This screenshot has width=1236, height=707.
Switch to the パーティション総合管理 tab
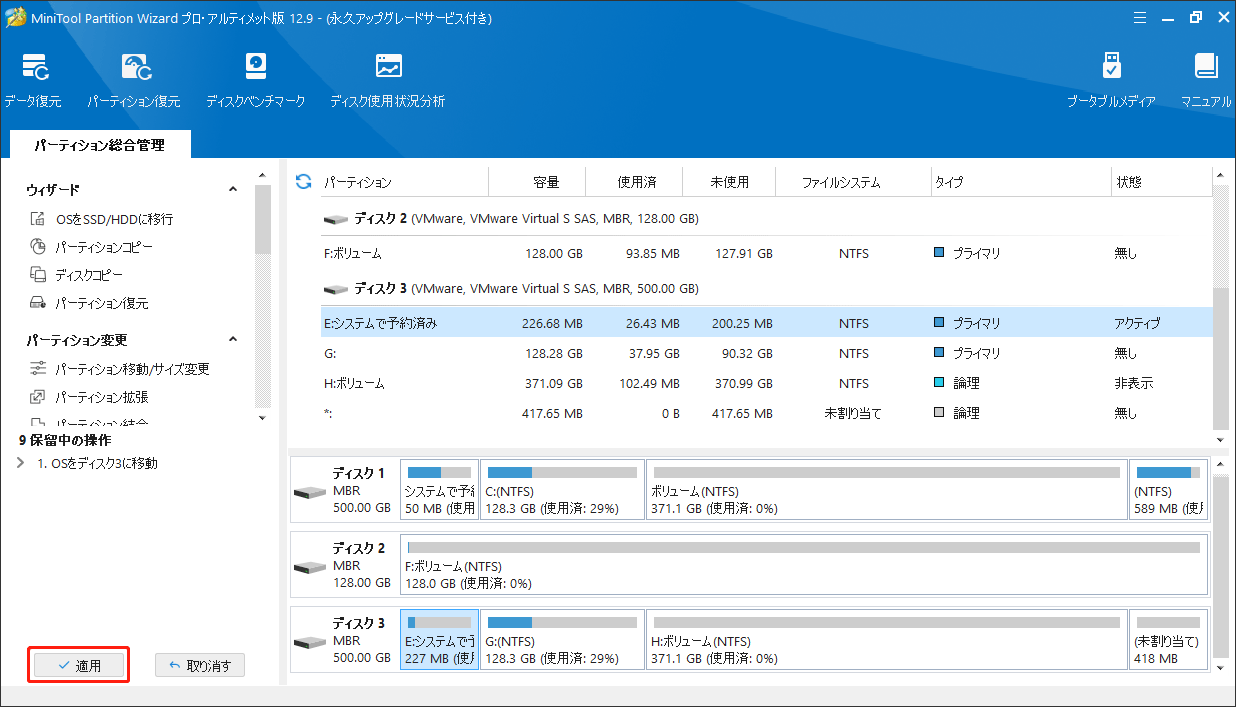pyautogui.click(x=99, y=145)
